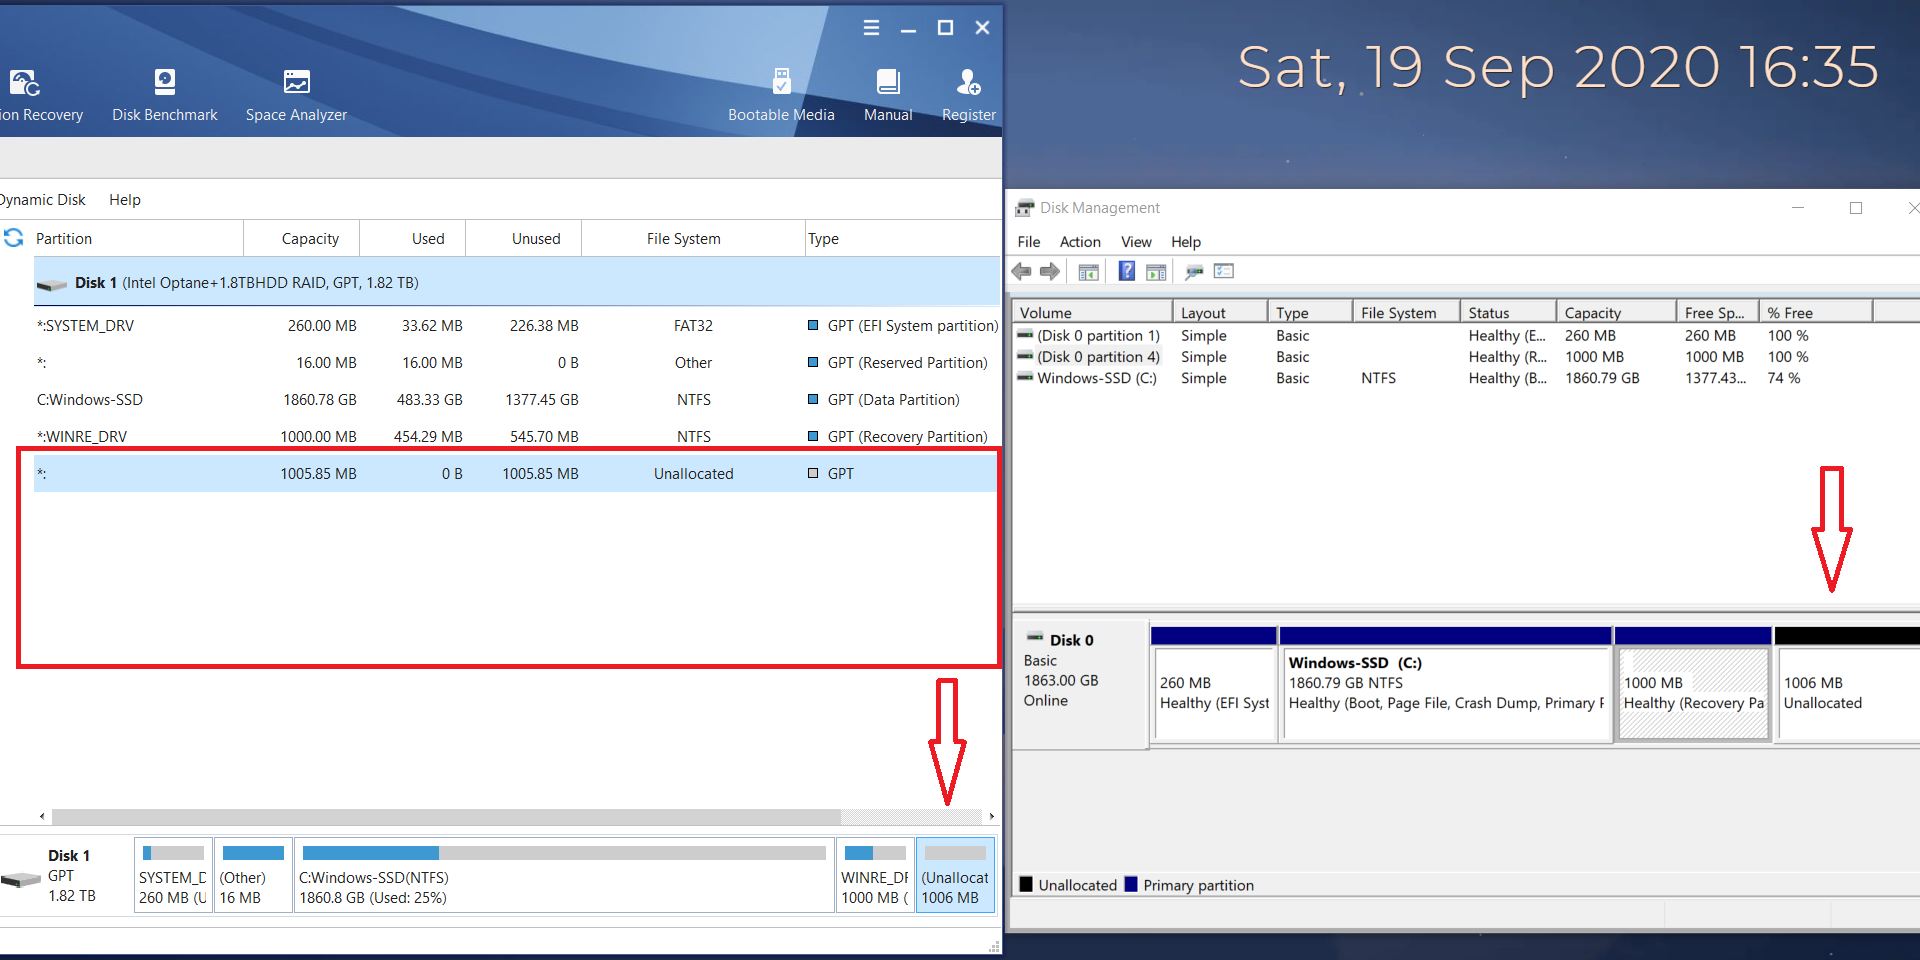Viewport: 1920px width, 960px height.
Task: Click the Disk Management back arrow
Action: tap(1022, 271)
